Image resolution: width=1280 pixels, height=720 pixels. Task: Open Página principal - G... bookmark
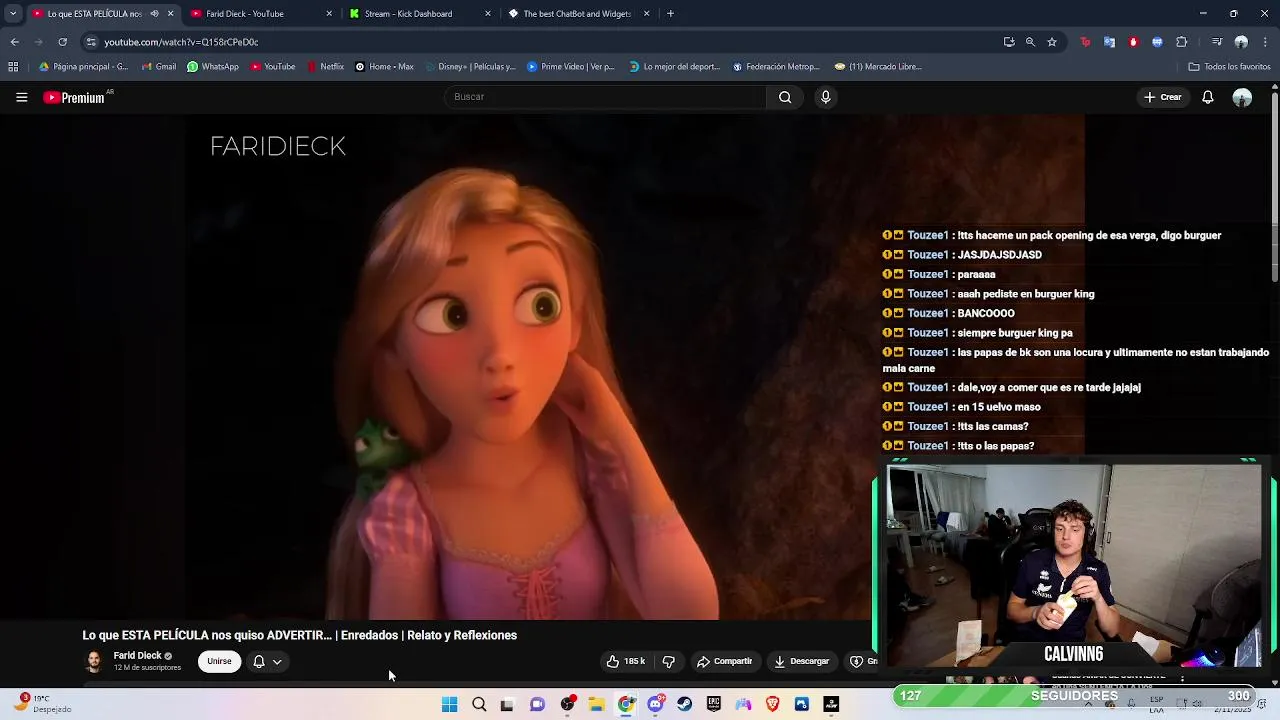(83, 67)
